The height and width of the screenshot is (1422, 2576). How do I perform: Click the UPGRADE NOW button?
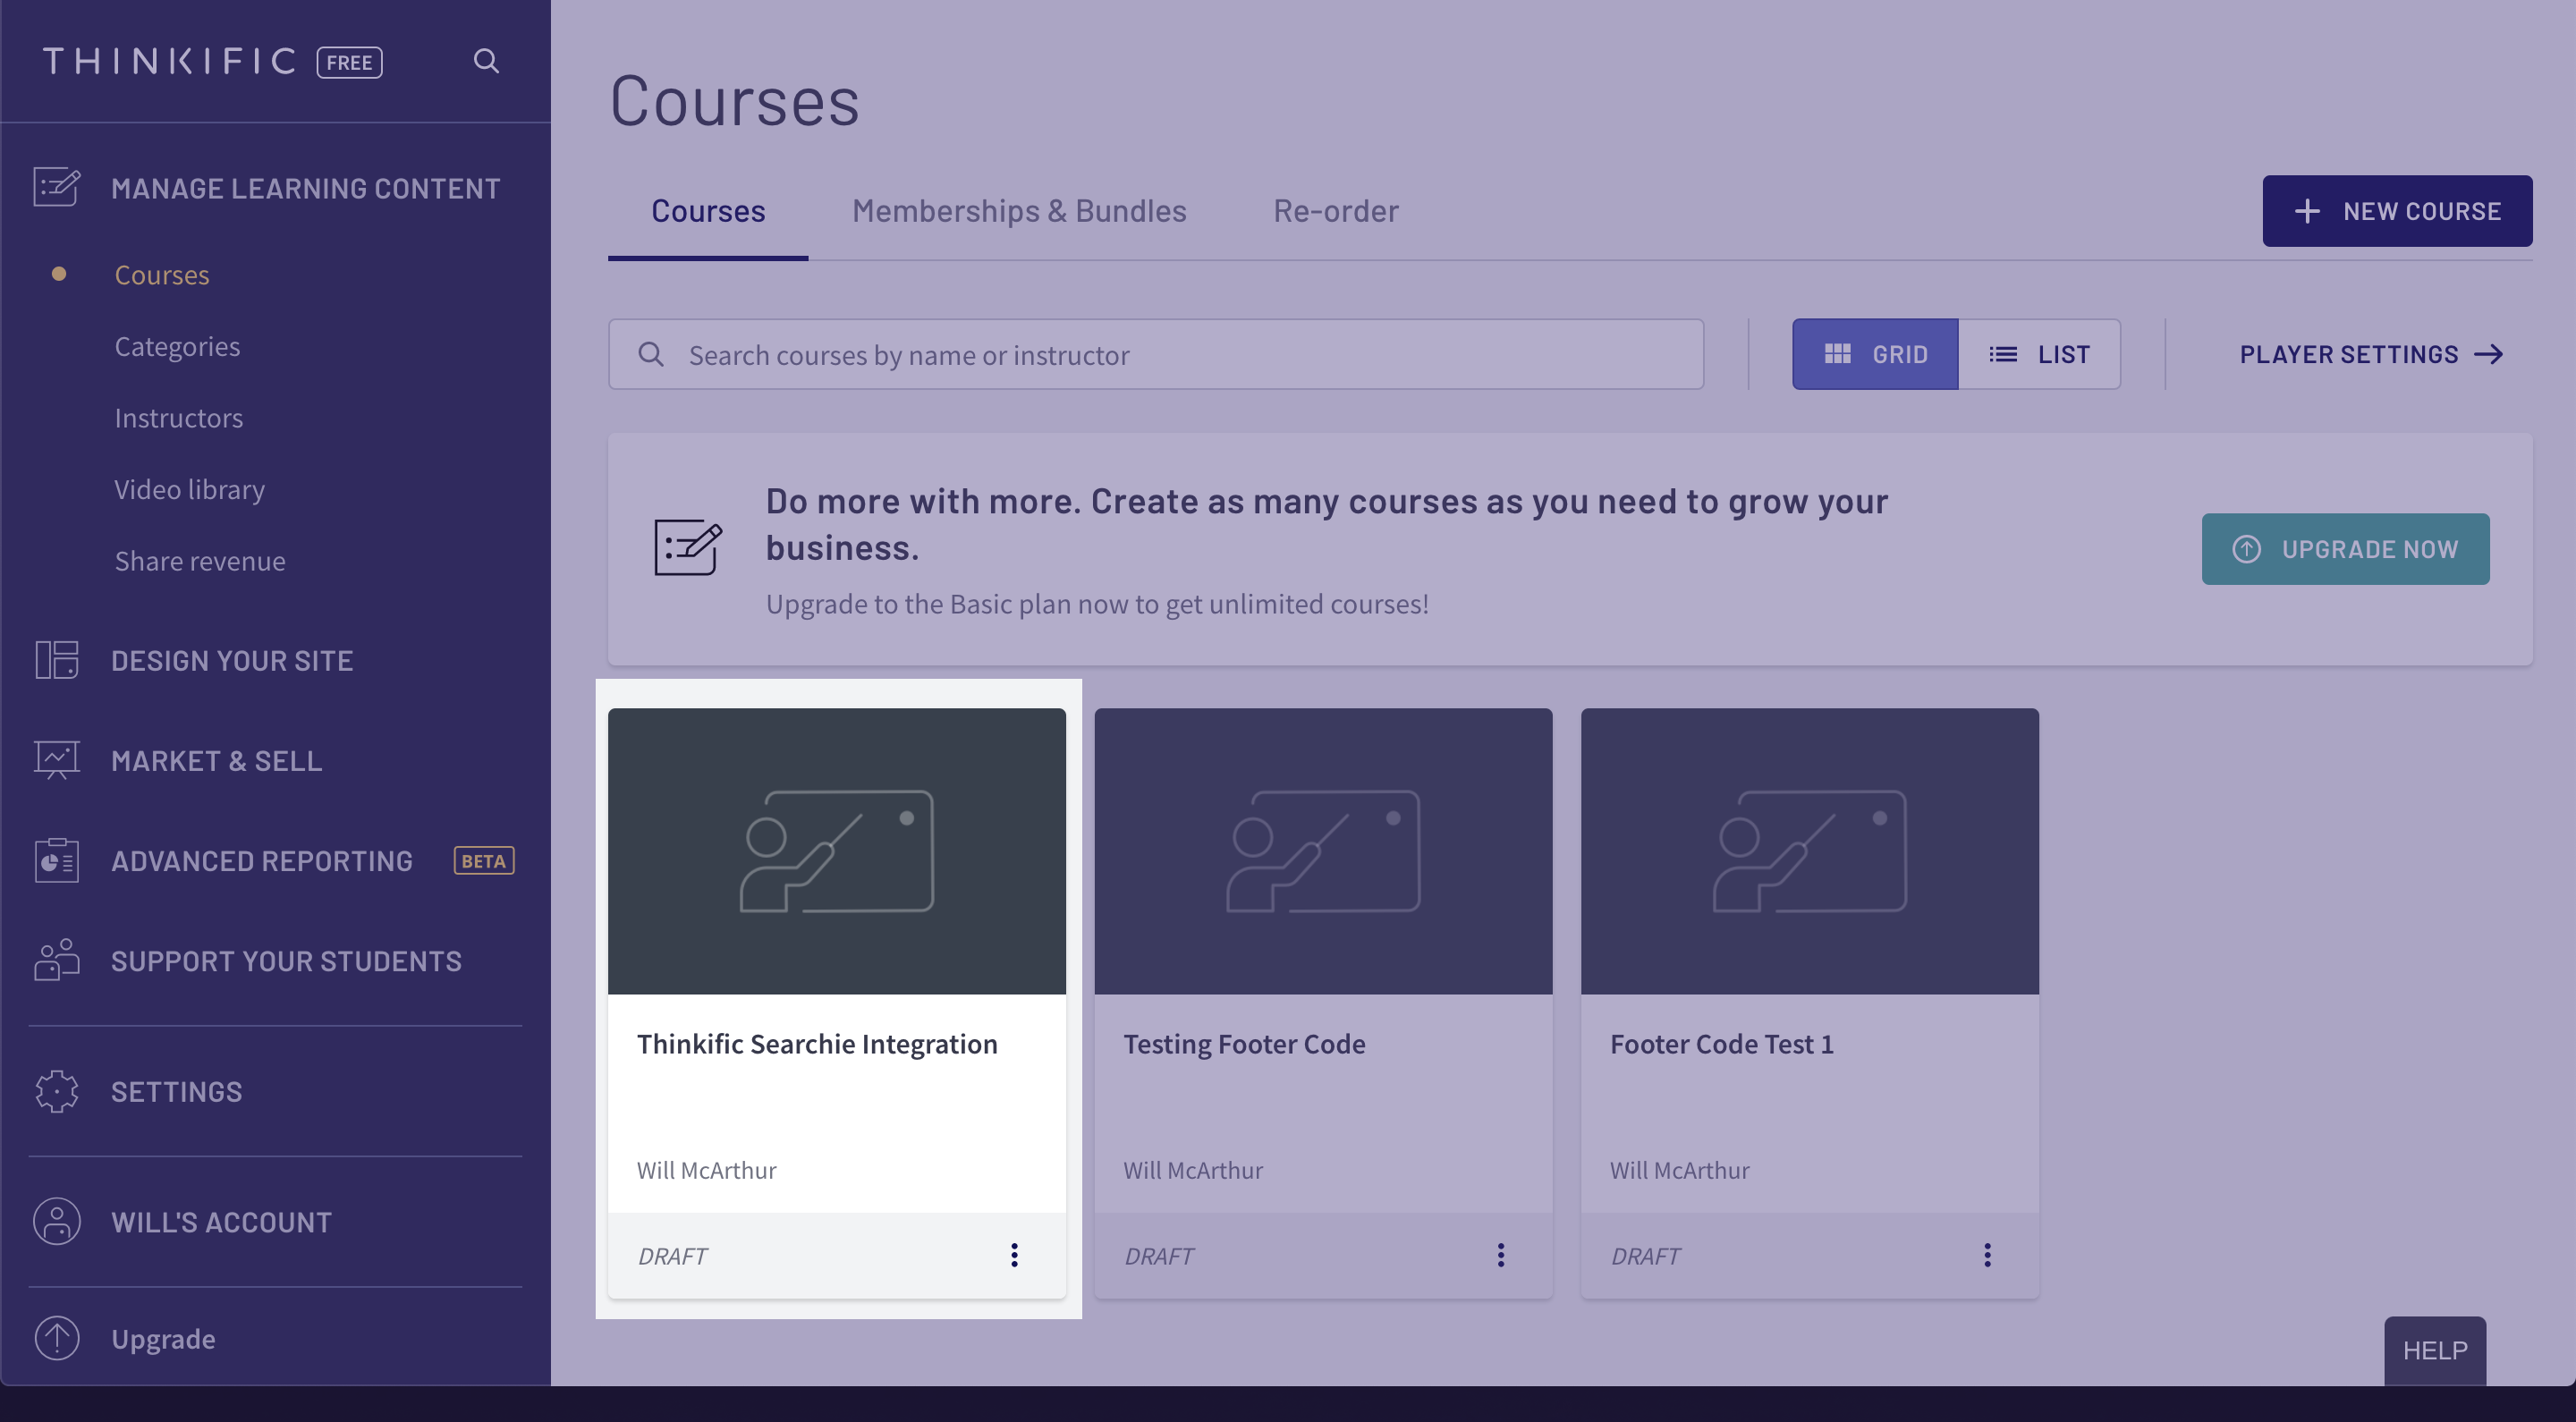[x=2345, y=549]
